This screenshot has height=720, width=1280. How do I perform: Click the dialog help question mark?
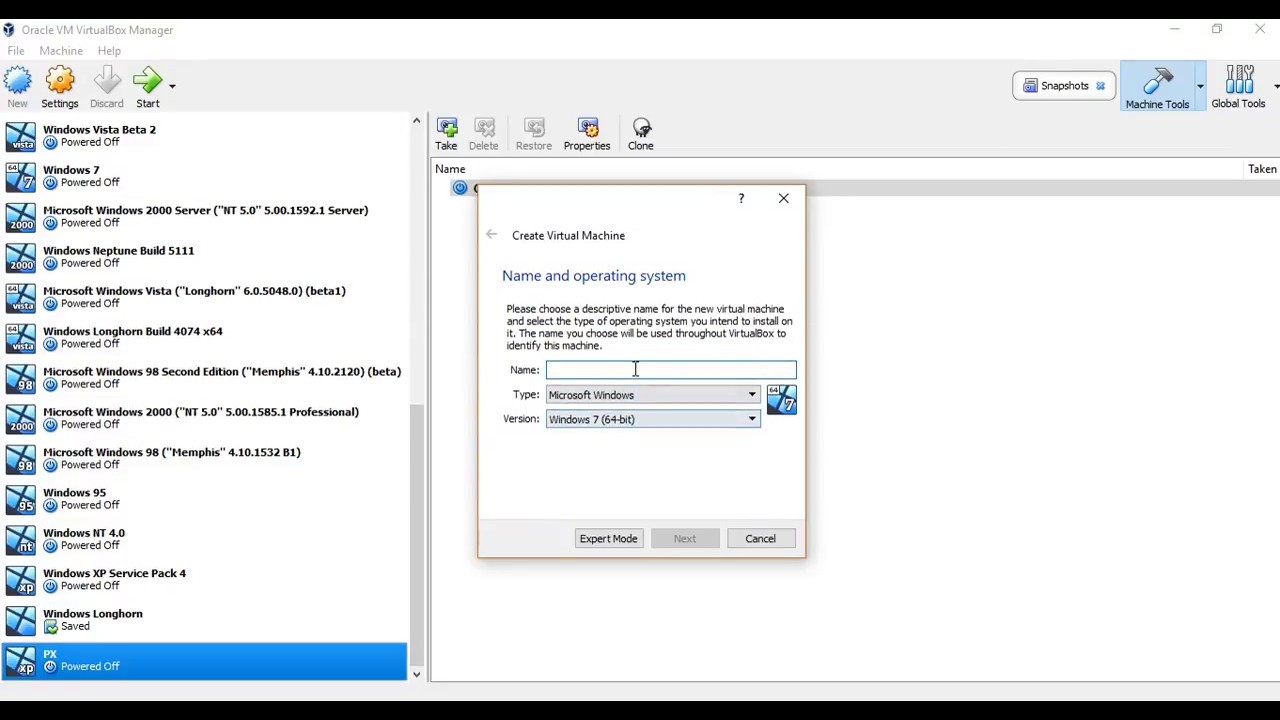(741, 198)
